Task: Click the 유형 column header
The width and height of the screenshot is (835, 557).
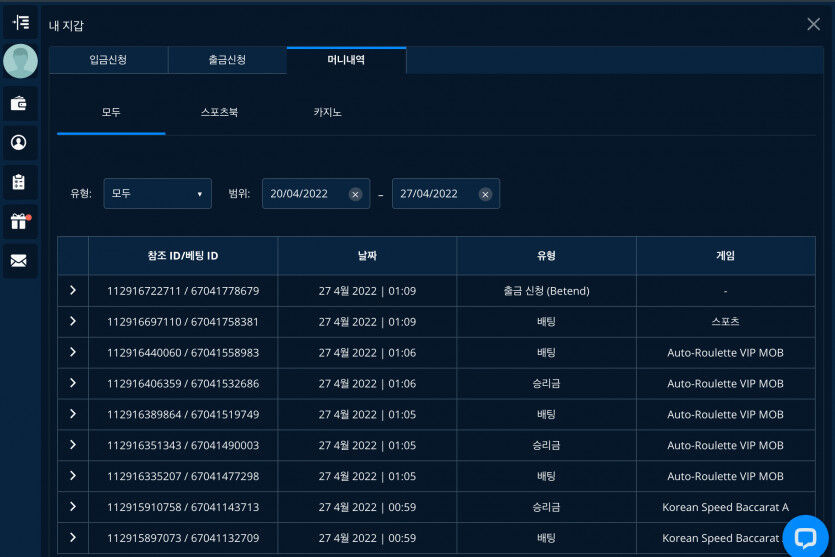Action: (546, 256)
